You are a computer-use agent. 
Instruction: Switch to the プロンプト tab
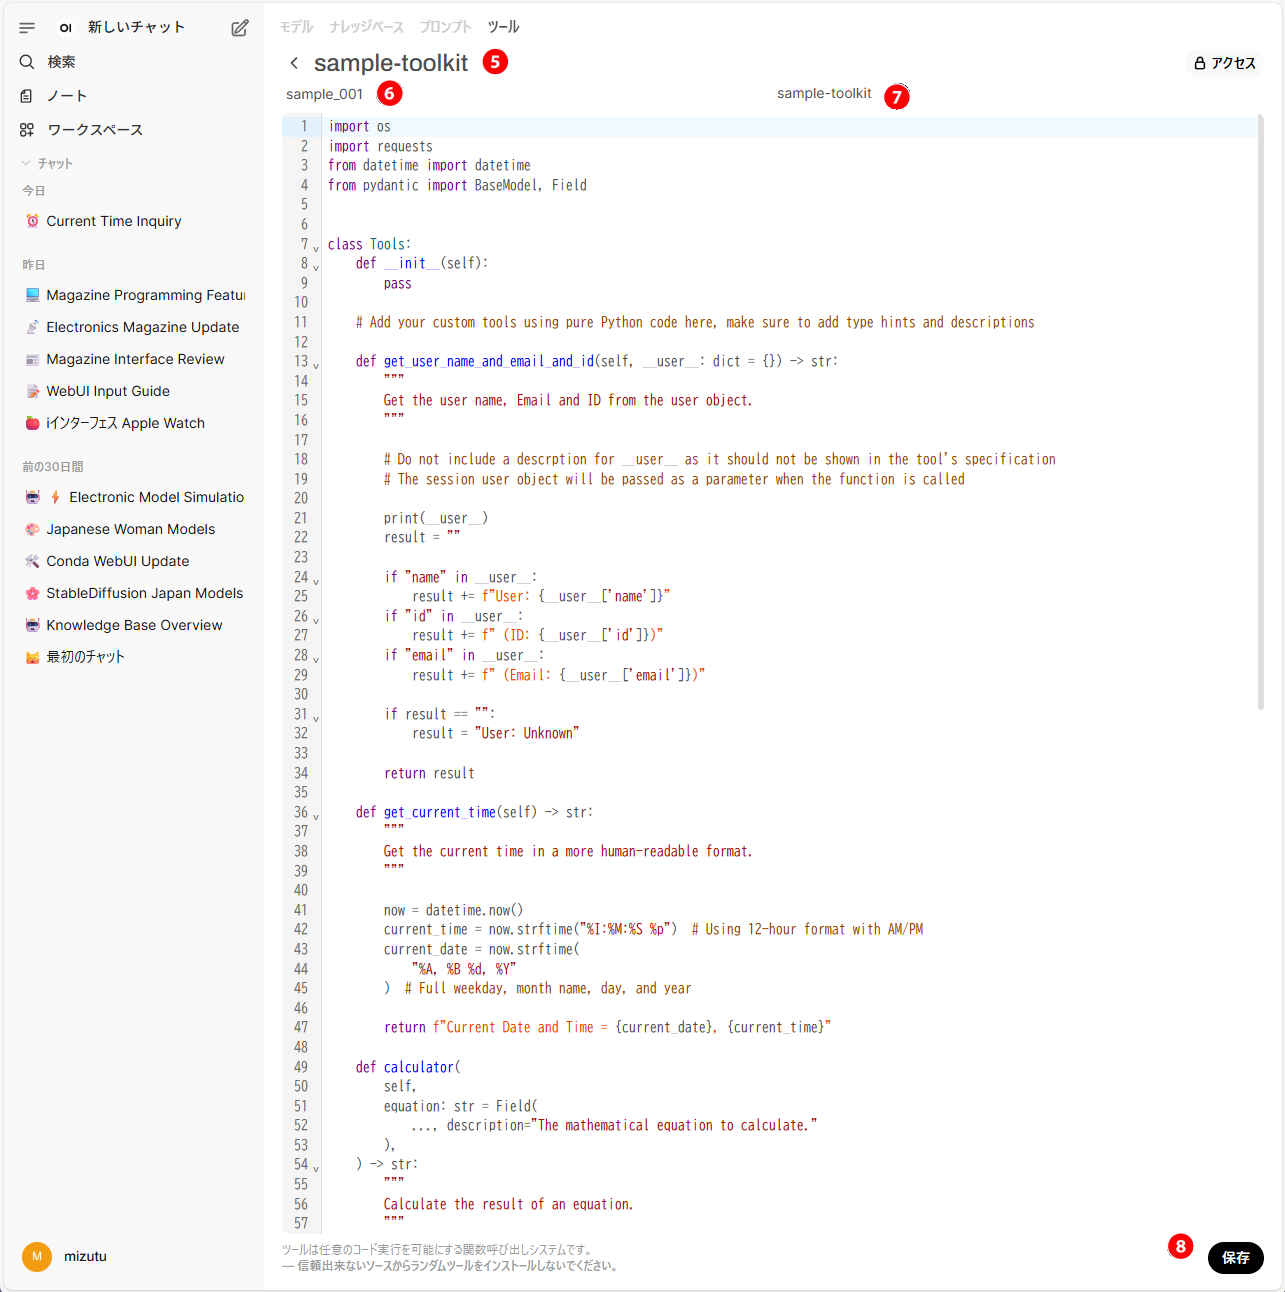coord(445,27)
